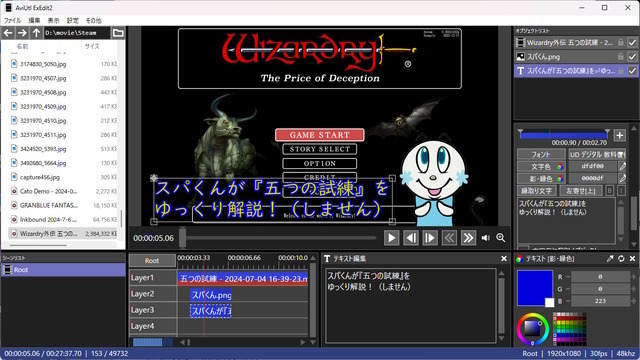Click the speaker volume icon
The height and width of the screenshot is (360, 640).
pyautogui.click(x=486, y=238)
